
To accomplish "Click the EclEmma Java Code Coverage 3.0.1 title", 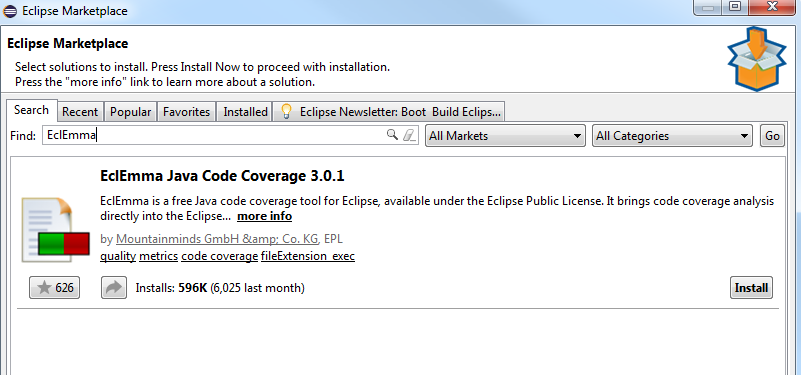I will click(x=222, y=176).
